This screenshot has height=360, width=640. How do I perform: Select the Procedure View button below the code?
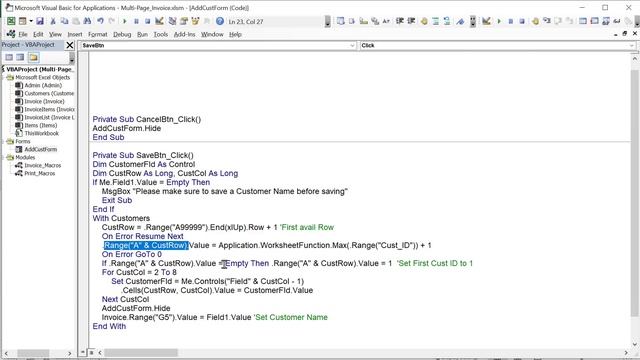(x=83, y=352)
